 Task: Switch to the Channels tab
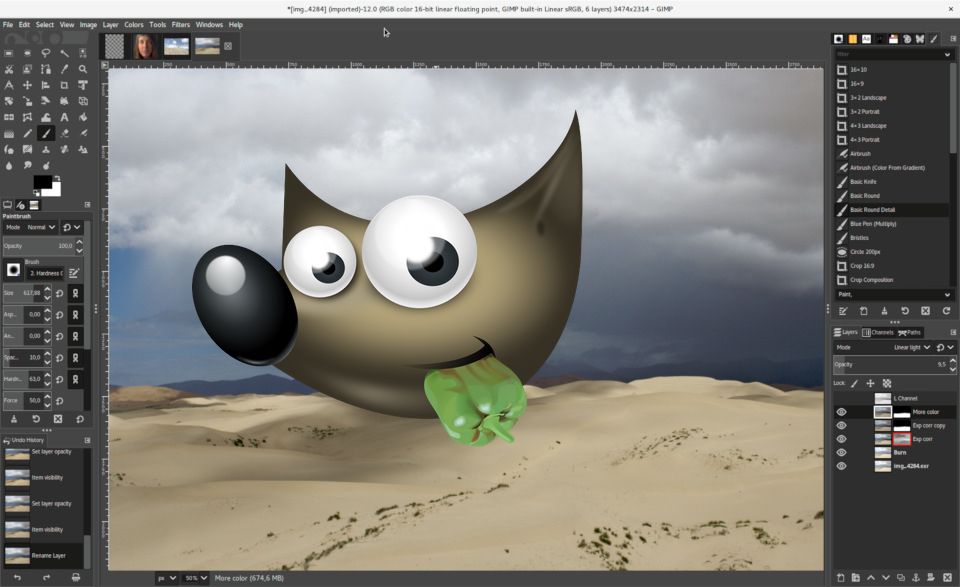pyautogui.click(x=878, y=332)
